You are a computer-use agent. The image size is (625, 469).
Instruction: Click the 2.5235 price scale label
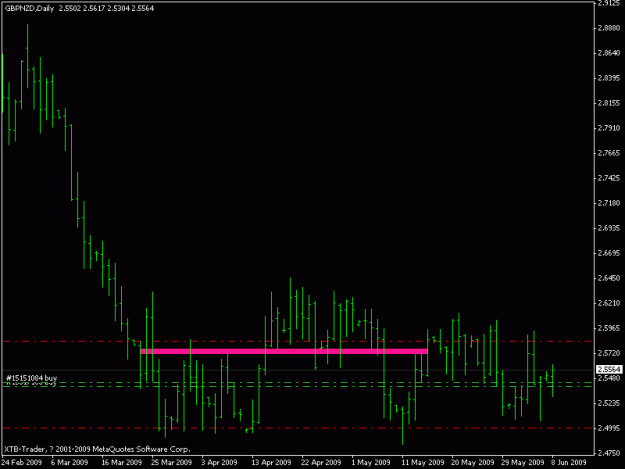[609, 403]
